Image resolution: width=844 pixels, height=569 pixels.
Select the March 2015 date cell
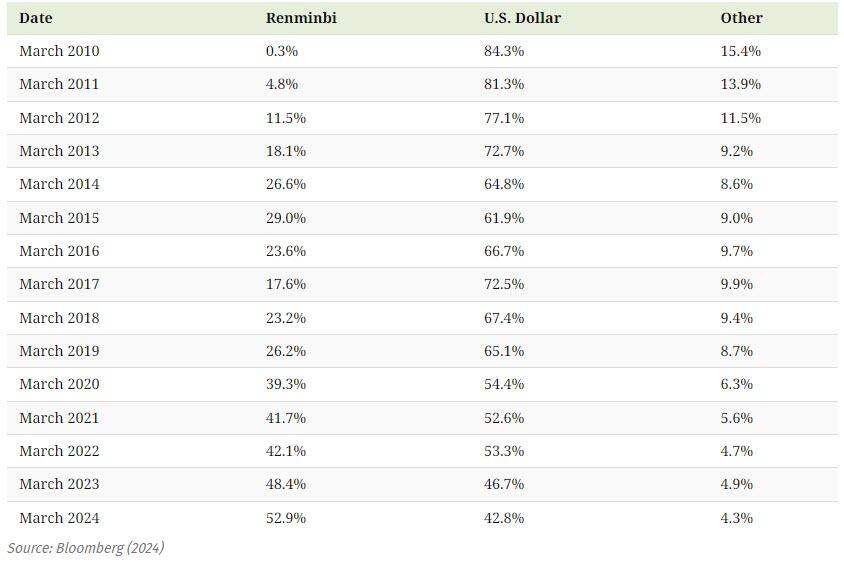(x=59, y=218)
